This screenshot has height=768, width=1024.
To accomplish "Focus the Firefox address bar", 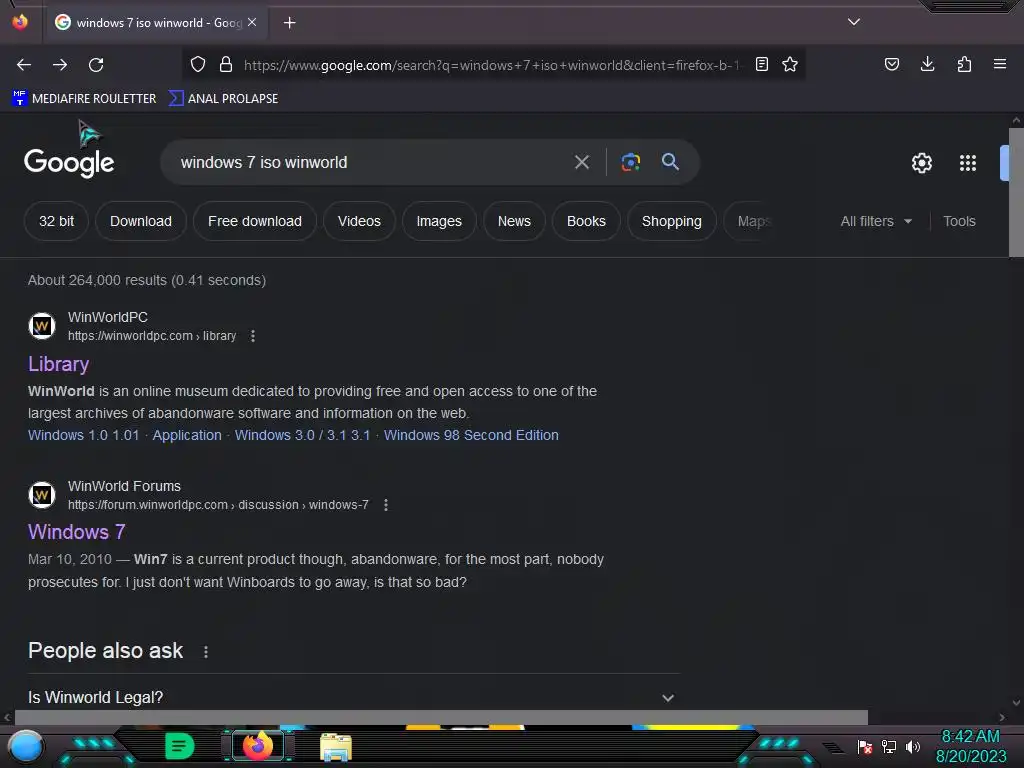I will [x=490, y=65].
